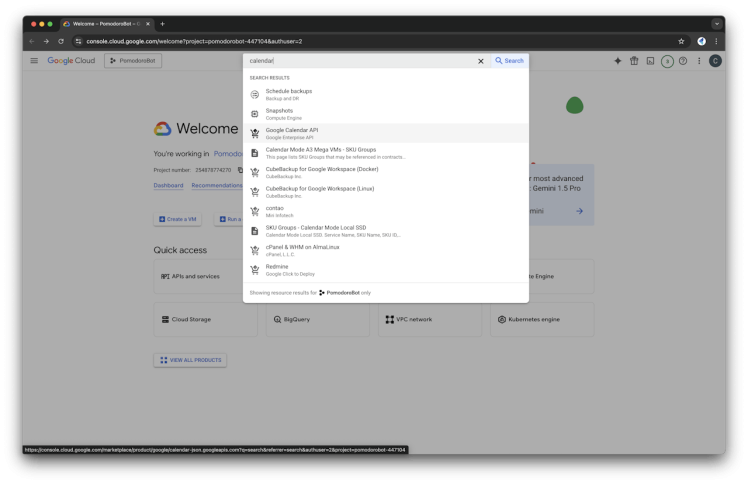Click the View All Products button
Viewport: 748px width, 484px height.
click(190, 360)
